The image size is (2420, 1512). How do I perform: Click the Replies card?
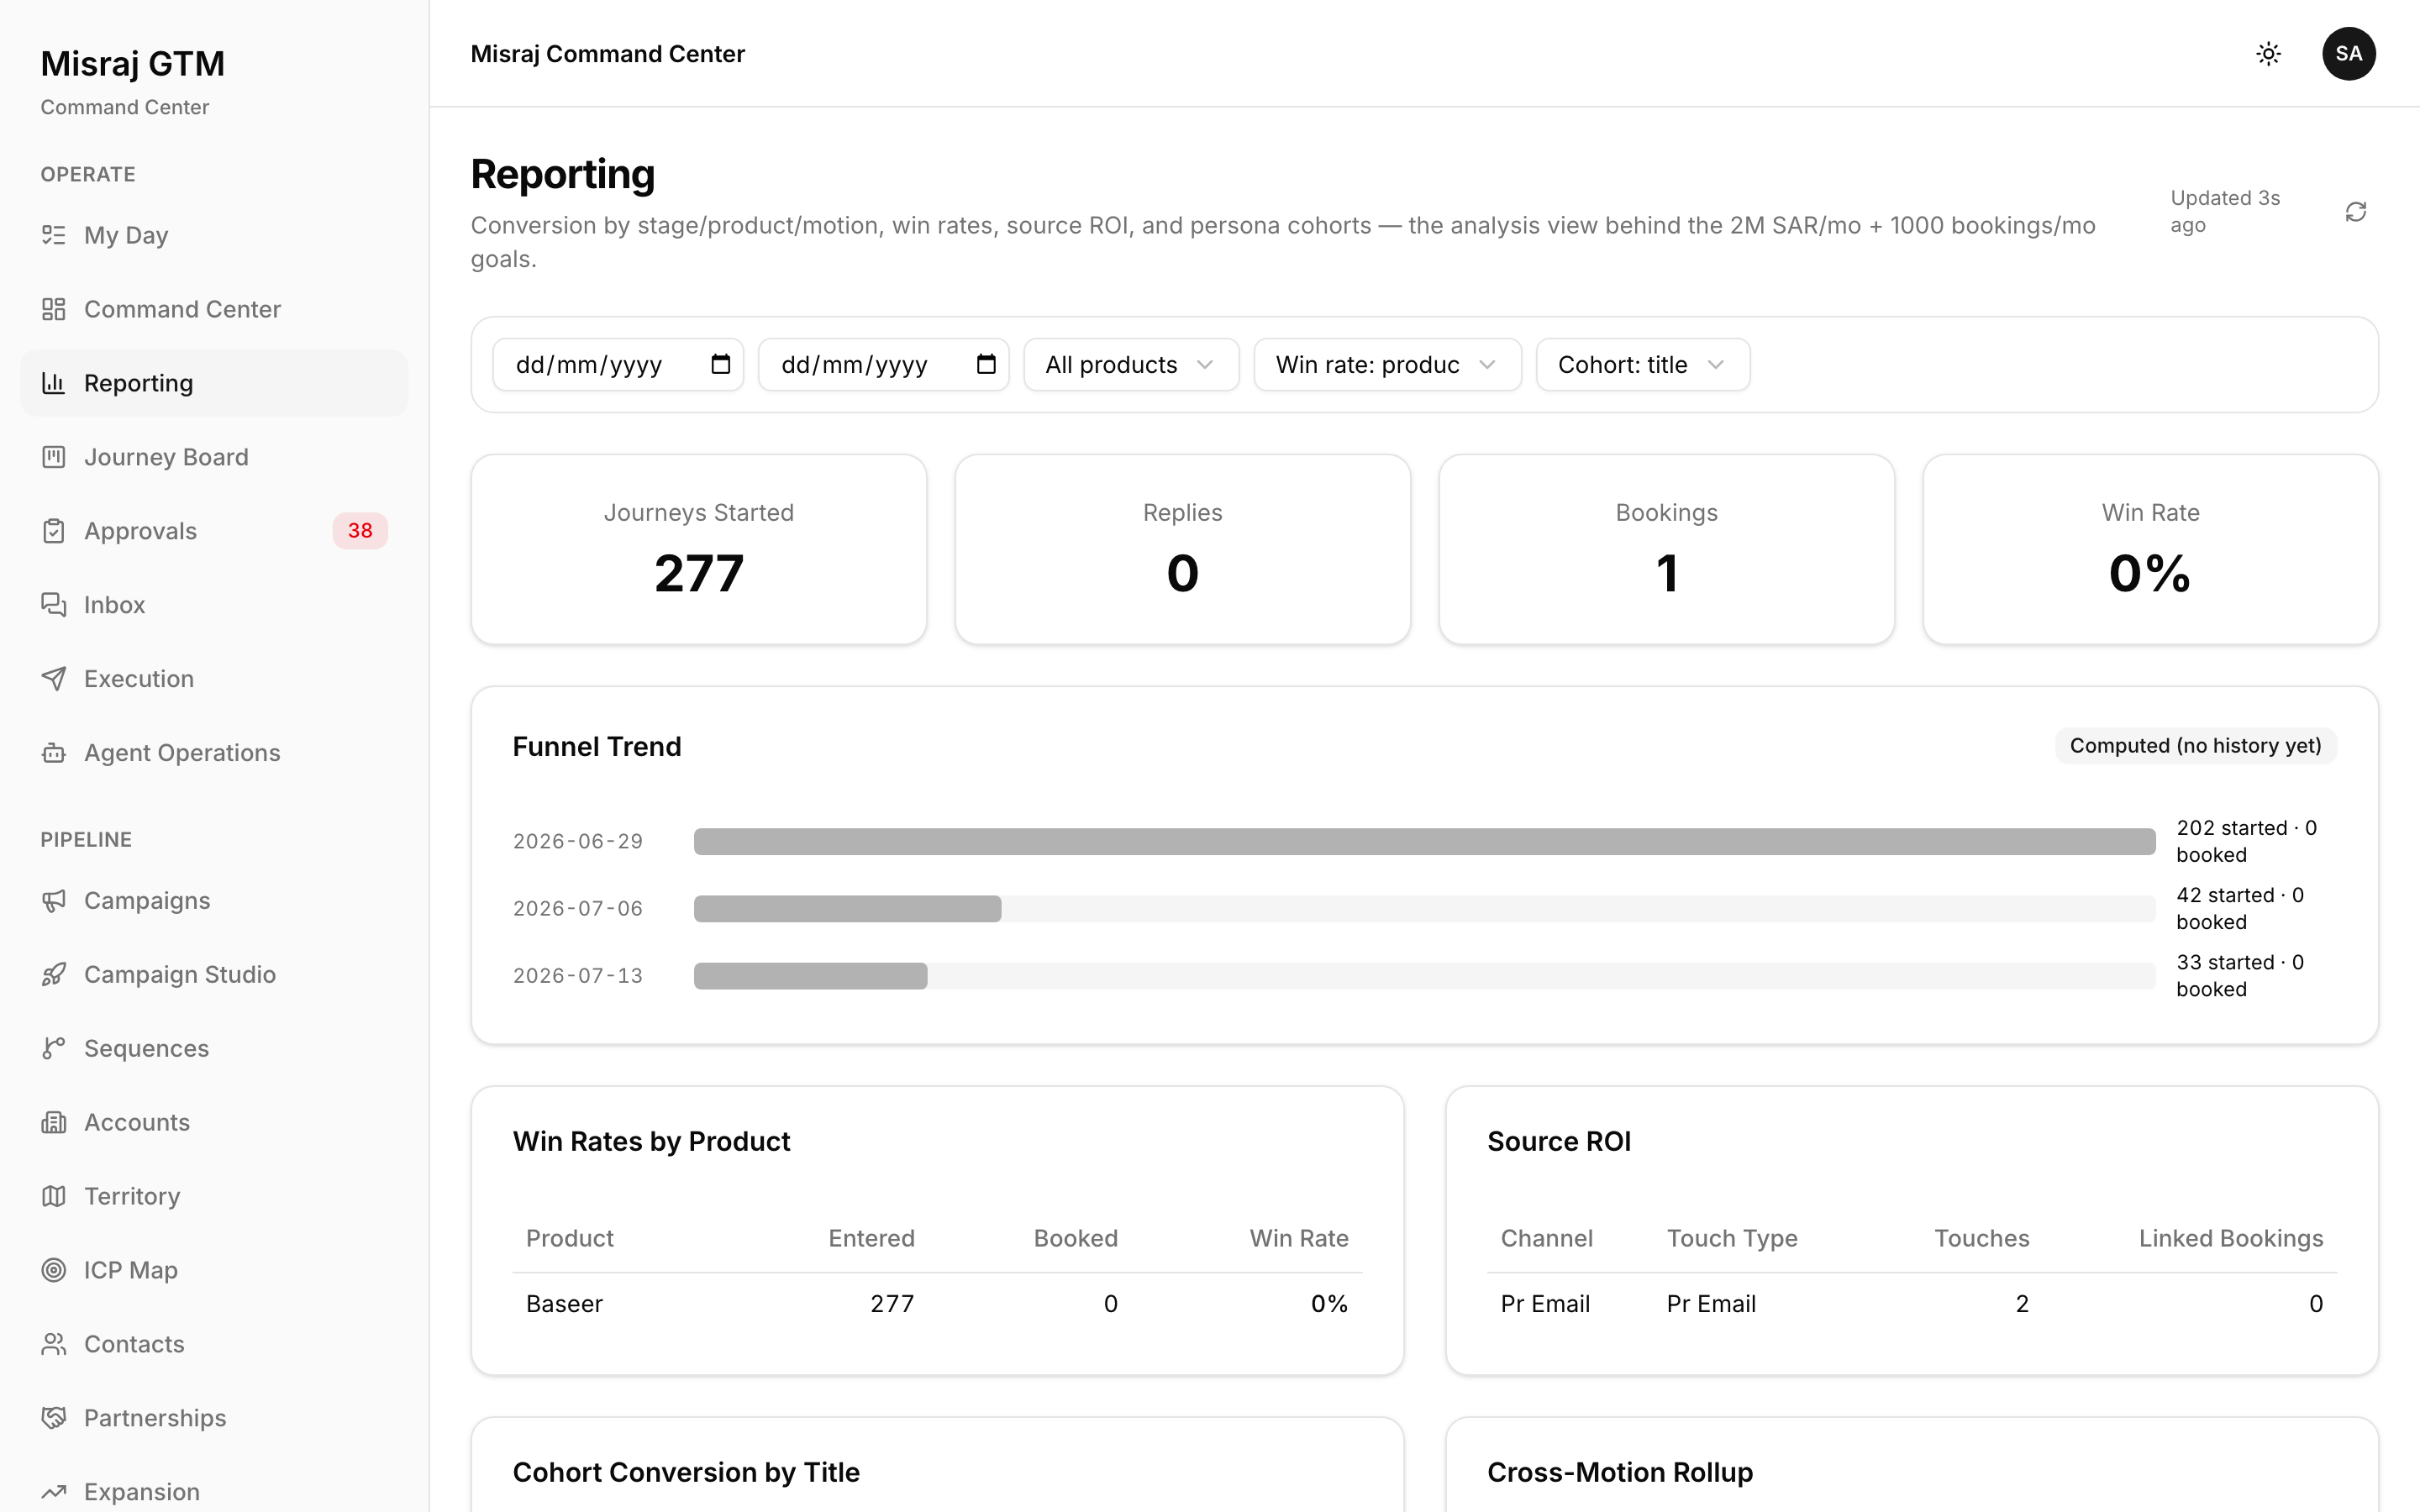(x=1183, y=550)
